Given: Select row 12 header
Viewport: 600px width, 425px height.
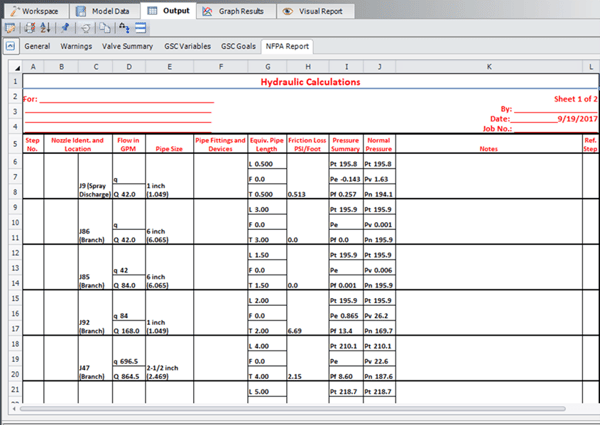Looking at the screenshot, I should pos(15,252).
